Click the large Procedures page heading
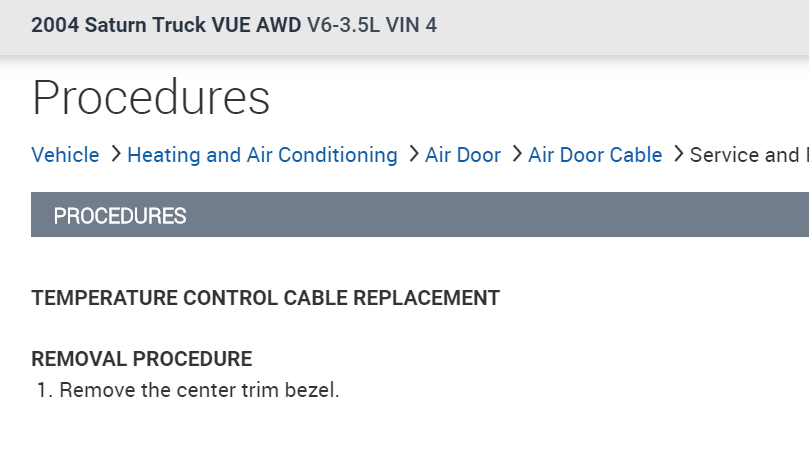 tap(151, 98)
